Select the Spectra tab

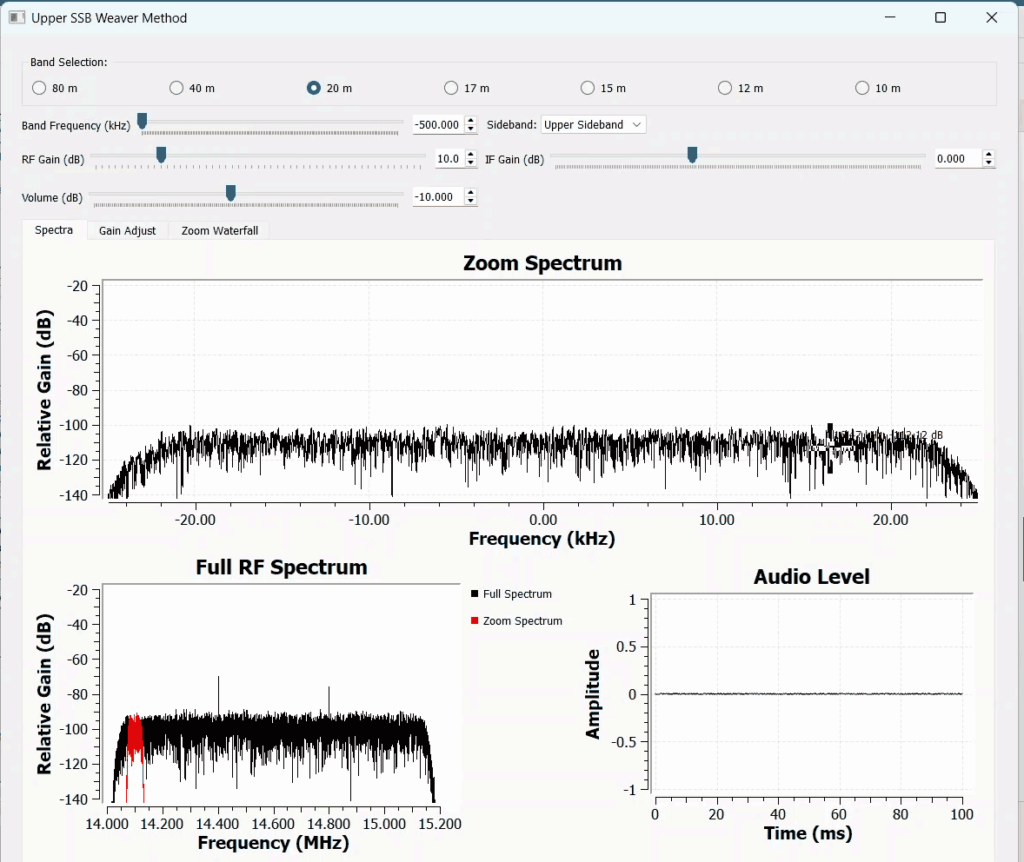[53, 230]
